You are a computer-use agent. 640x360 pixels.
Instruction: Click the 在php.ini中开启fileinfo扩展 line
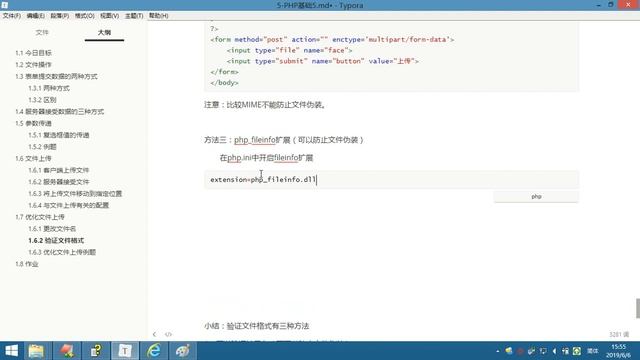(x=266, y=158)
